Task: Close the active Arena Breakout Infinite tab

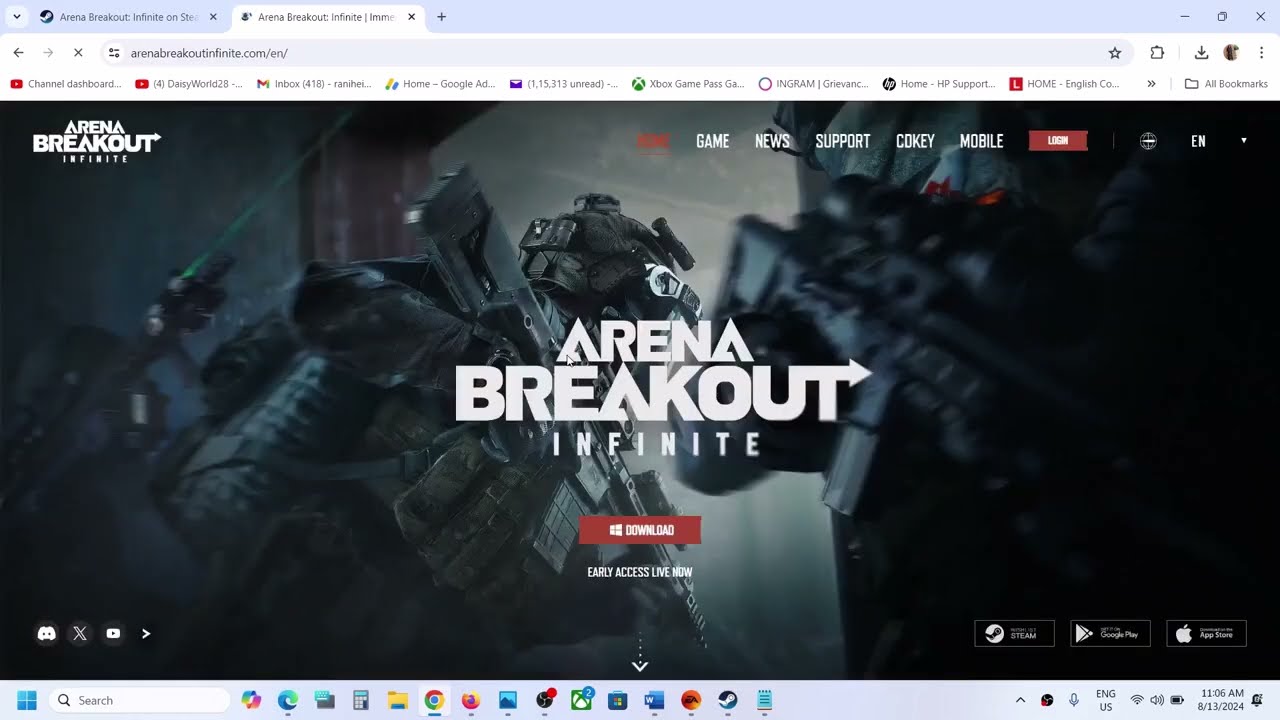Action: click(x=411, y=17)
